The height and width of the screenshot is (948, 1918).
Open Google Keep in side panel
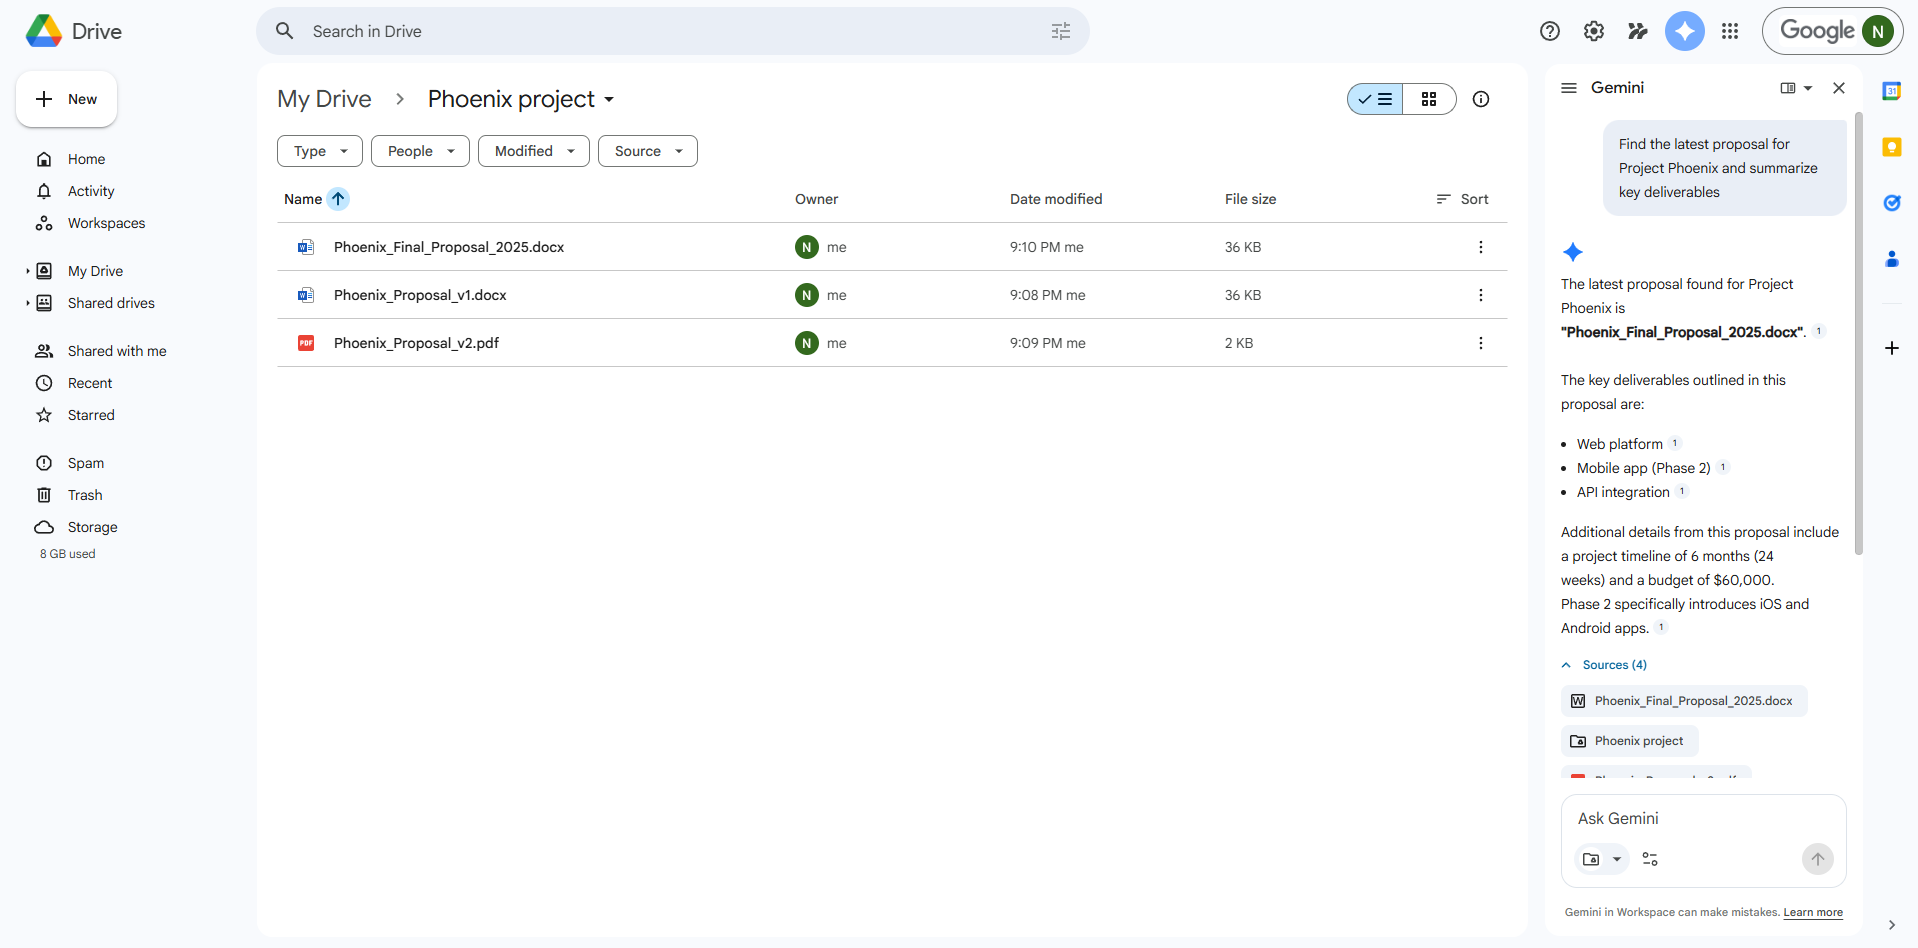point(1891,147)
